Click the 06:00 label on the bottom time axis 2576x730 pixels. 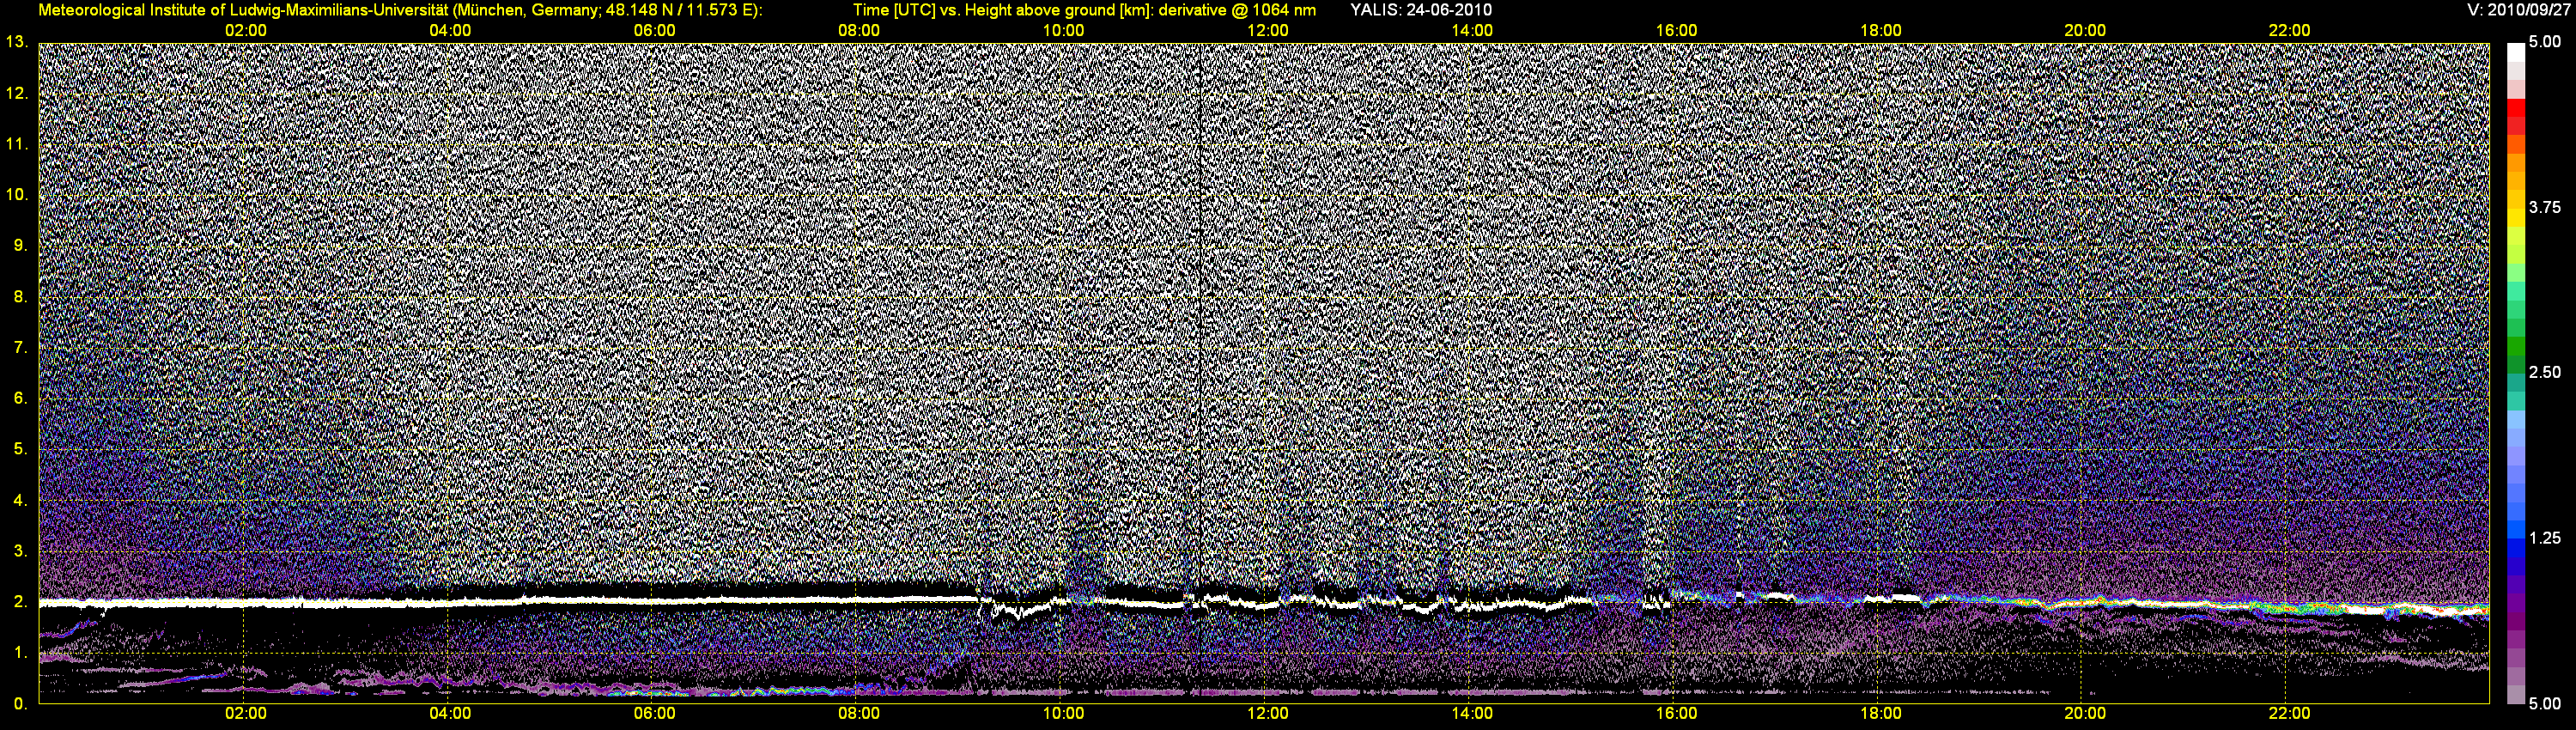(654, 714)
